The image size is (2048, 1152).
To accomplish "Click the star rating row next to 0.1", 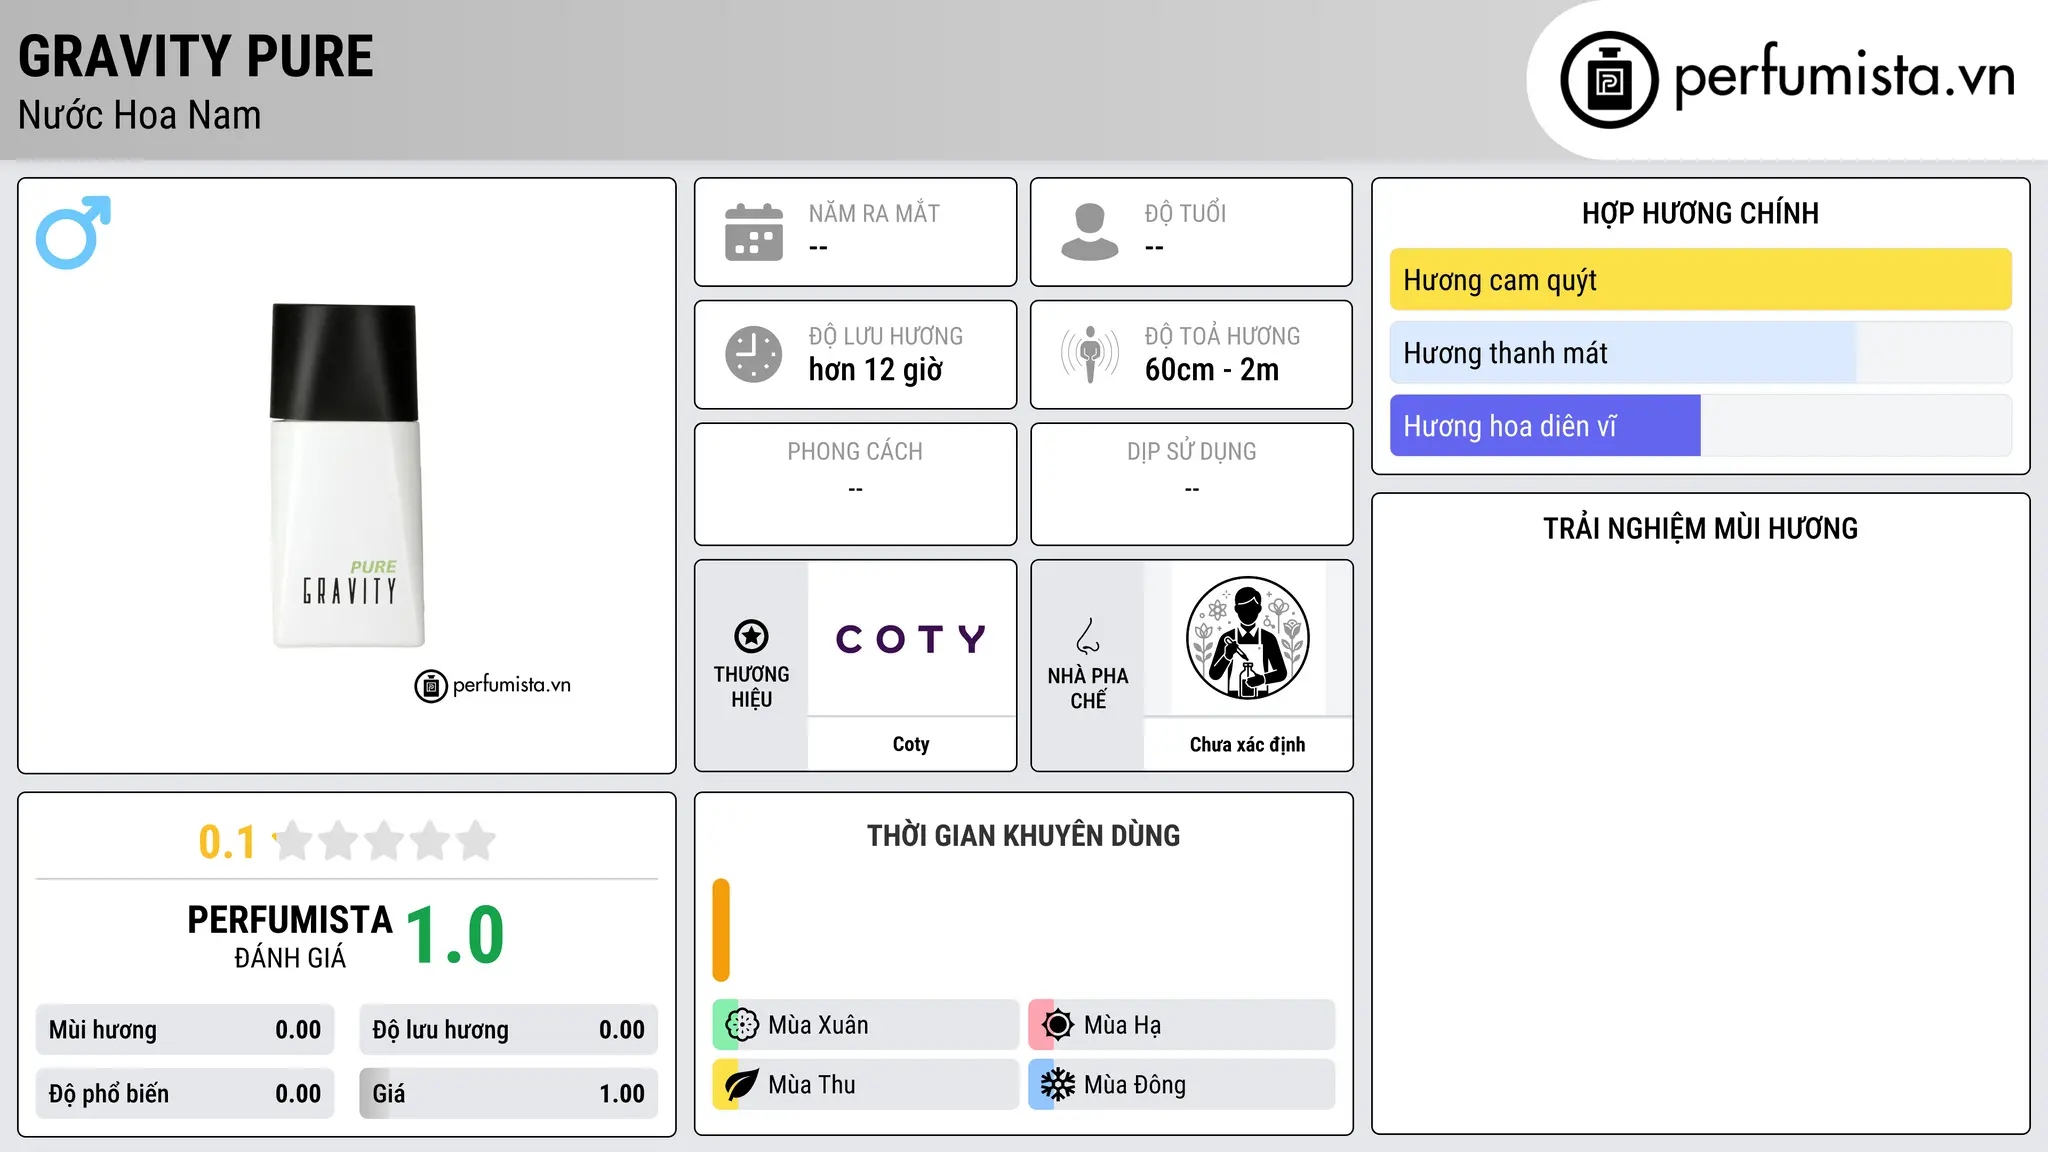I will click(x=384, y=841).
